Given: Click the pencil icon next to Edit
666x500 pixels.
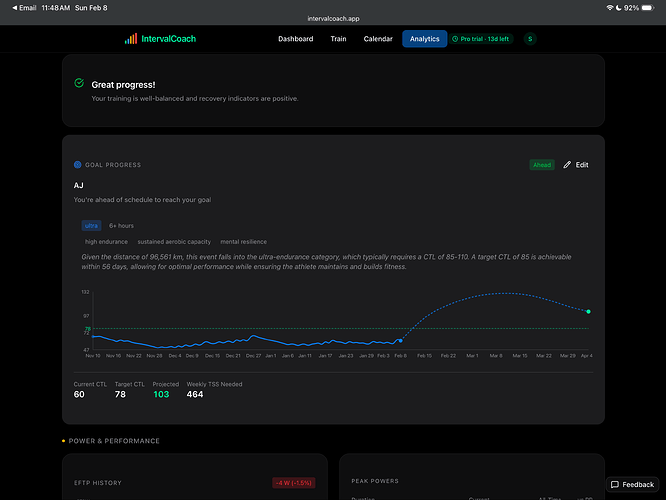Looking at the screenshot, I should pyautogui.click(x=568, y=165).
